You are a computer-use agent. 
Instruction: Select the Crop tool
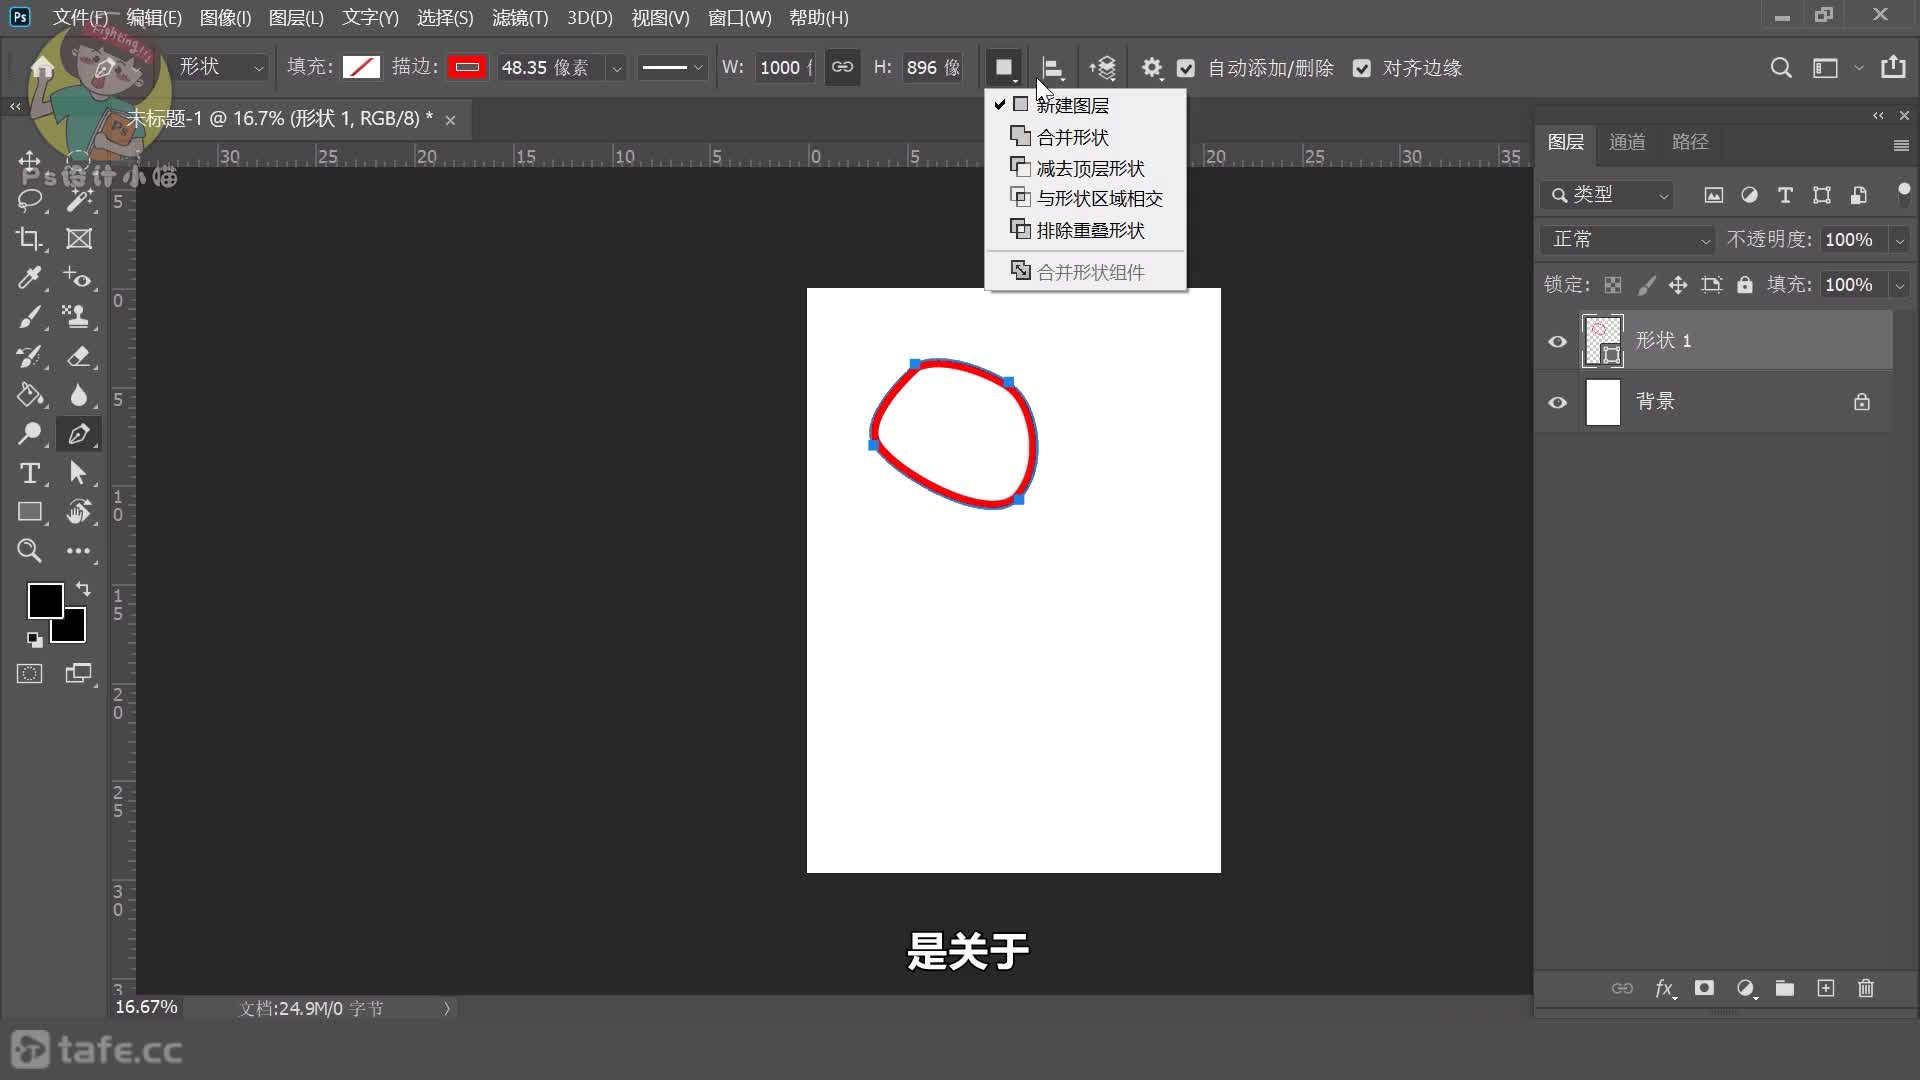pyautogui.click(x=29, y=239)
